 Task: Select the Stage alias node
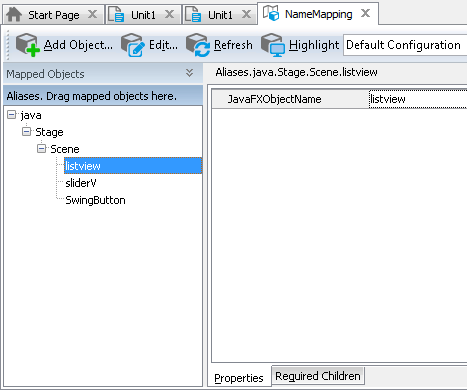tap(49, 132)
